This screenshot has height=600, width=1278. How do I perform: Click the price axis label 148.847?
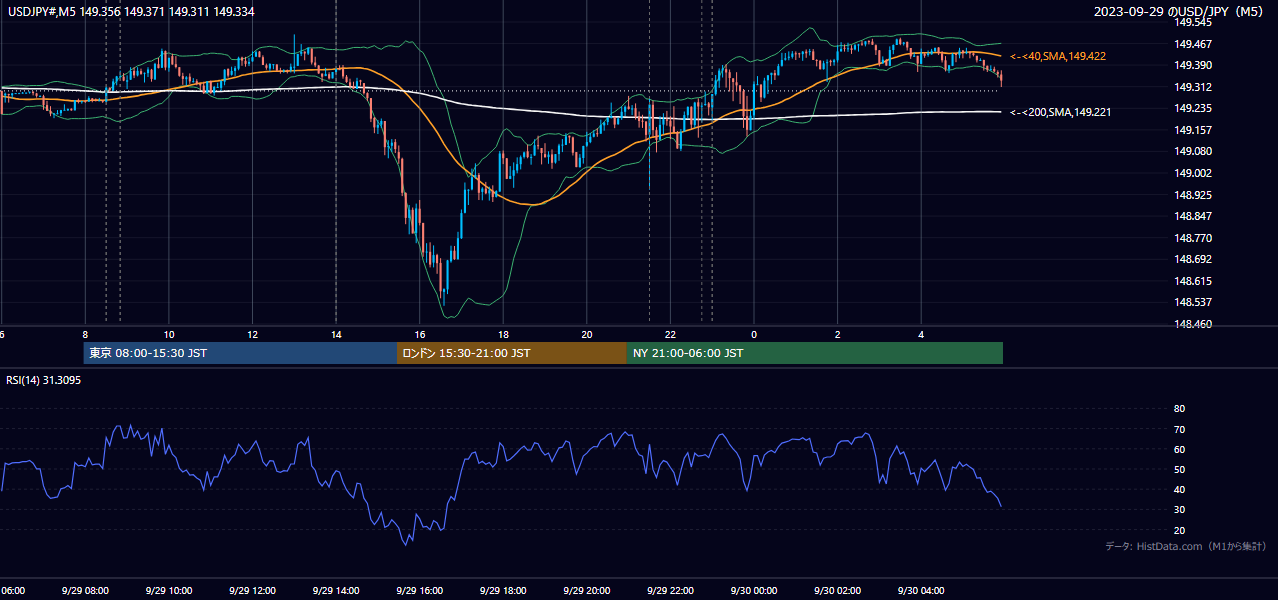point(1193,216)
